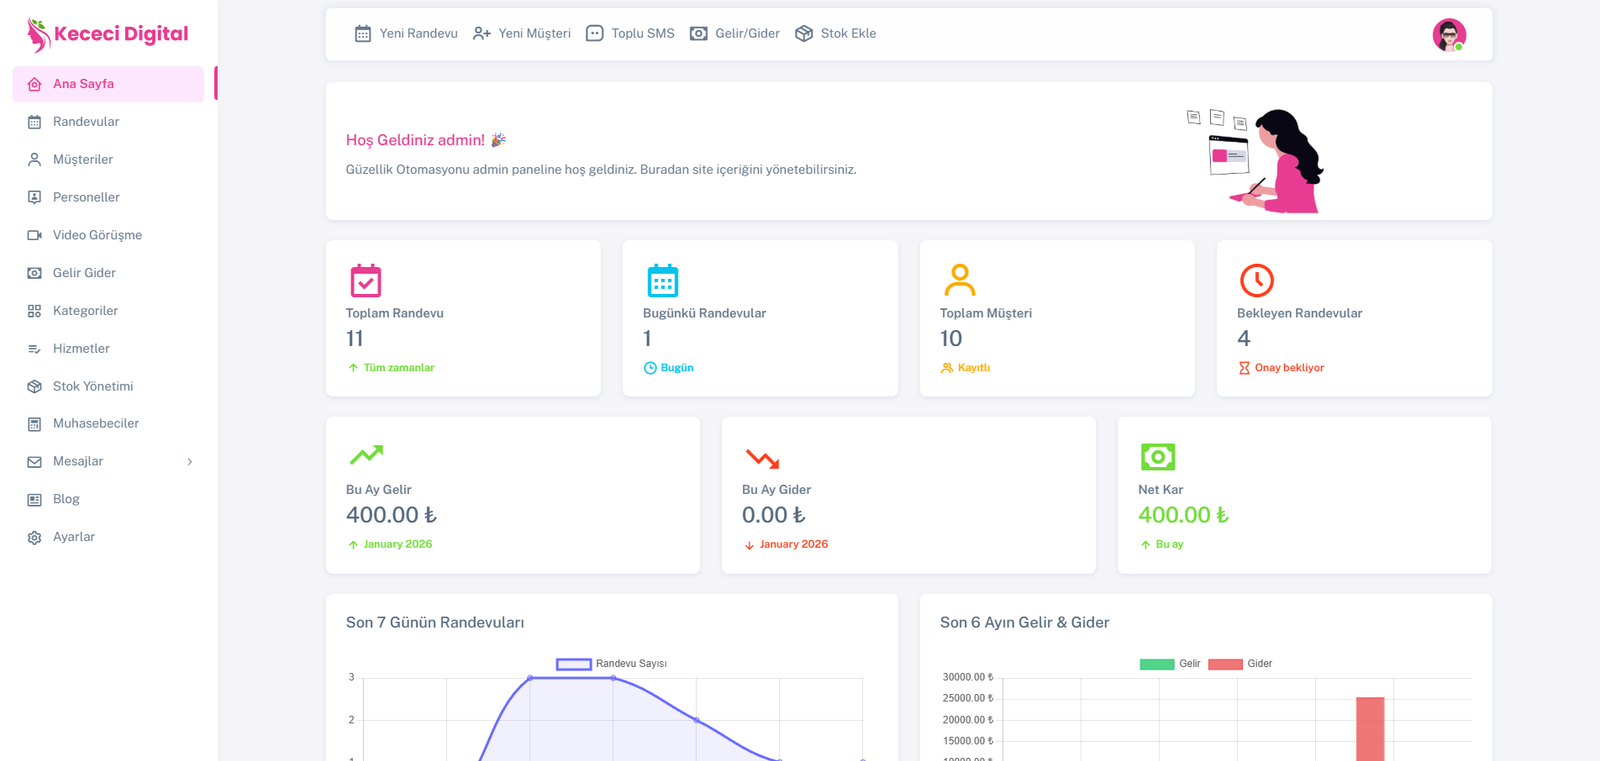Open the Randevular menu item

[x=86, y=122]
